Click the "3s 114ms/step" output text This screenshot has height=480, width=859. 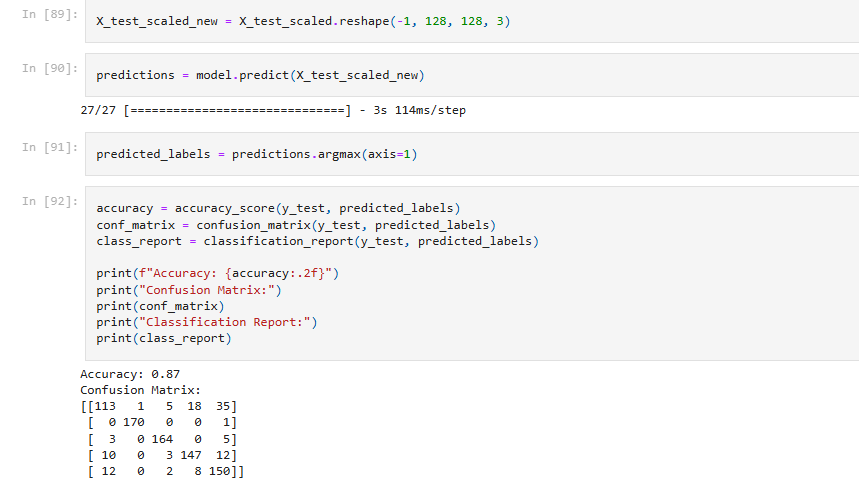(420, 110)
